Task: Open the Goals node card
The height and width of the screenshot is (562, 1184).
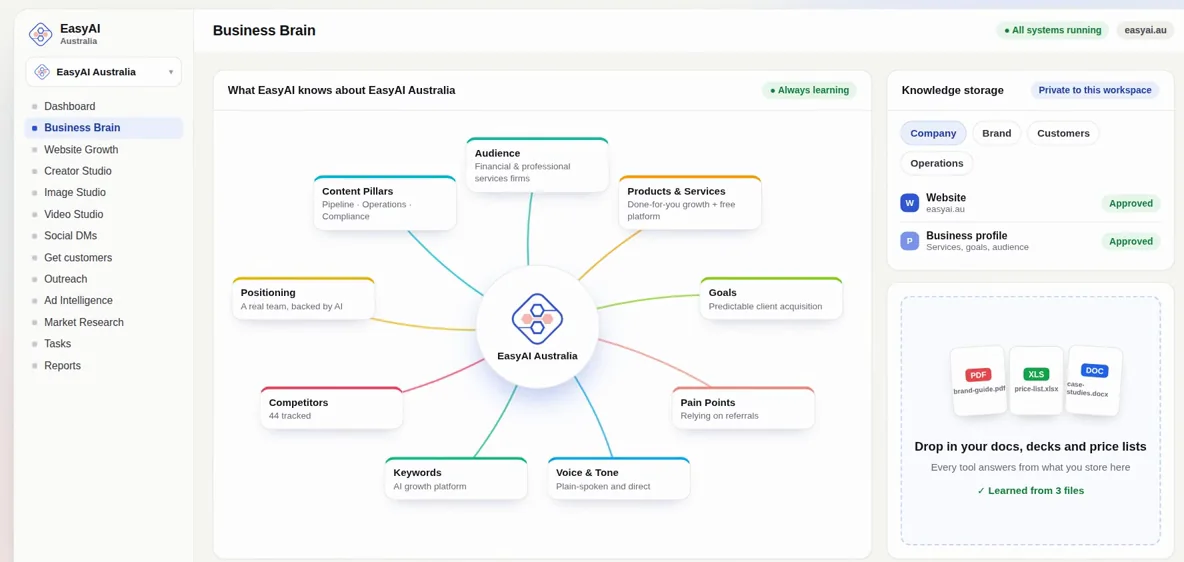Action: [x=771, y=298]
